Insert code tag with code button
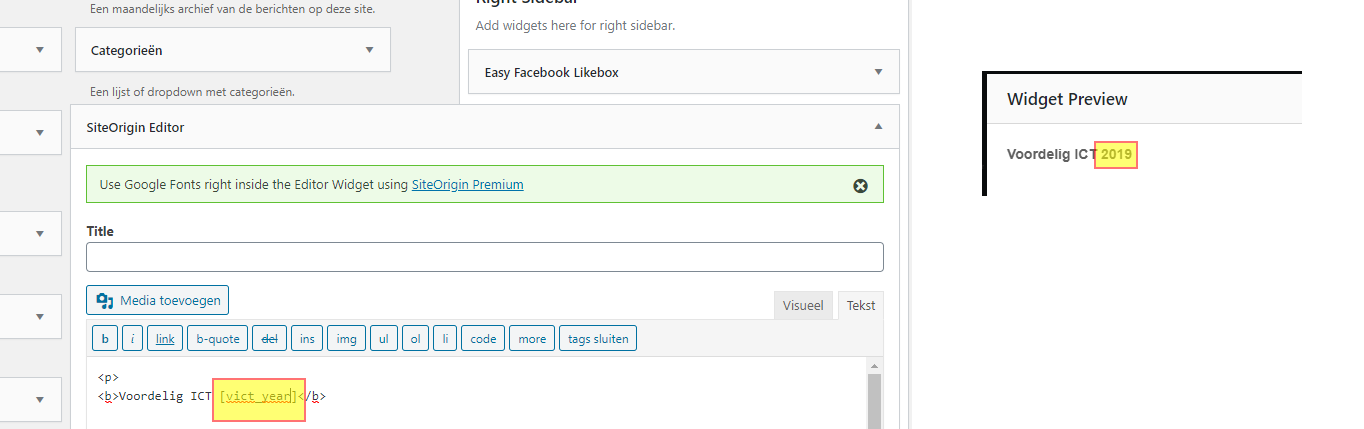1364x429 pixels. 483,339
